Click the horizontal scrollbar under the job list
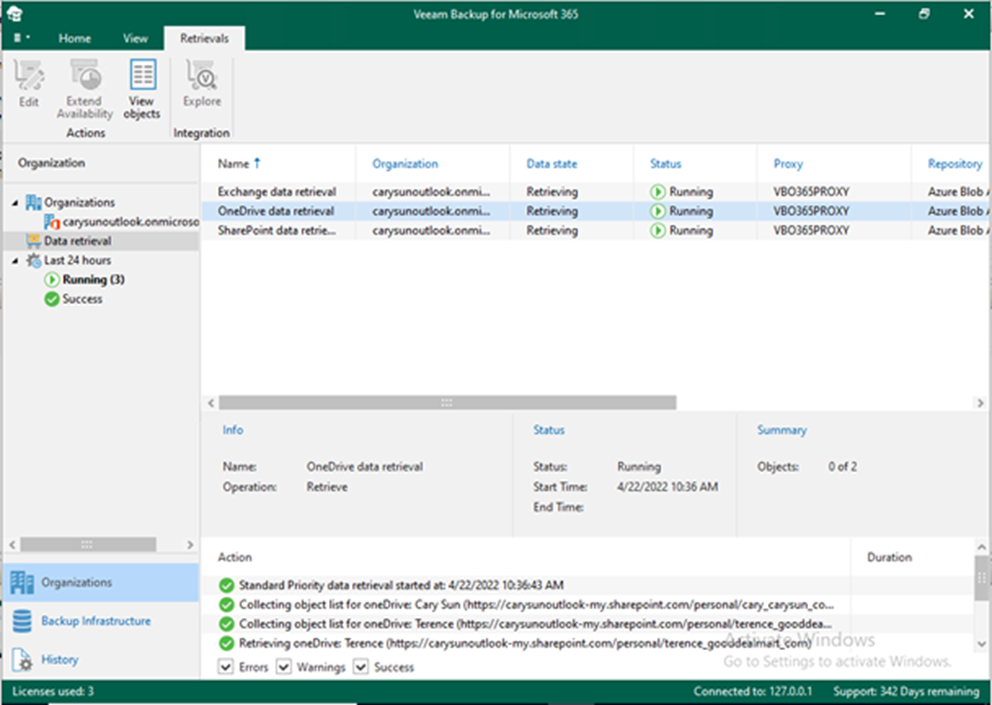Screen dimensions: 992x705 point(446,402)
